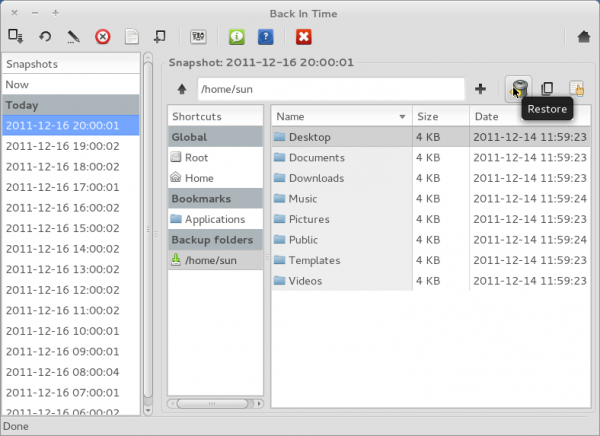
Task: Click the red Quit X icon
Action: tap(303, 37)
